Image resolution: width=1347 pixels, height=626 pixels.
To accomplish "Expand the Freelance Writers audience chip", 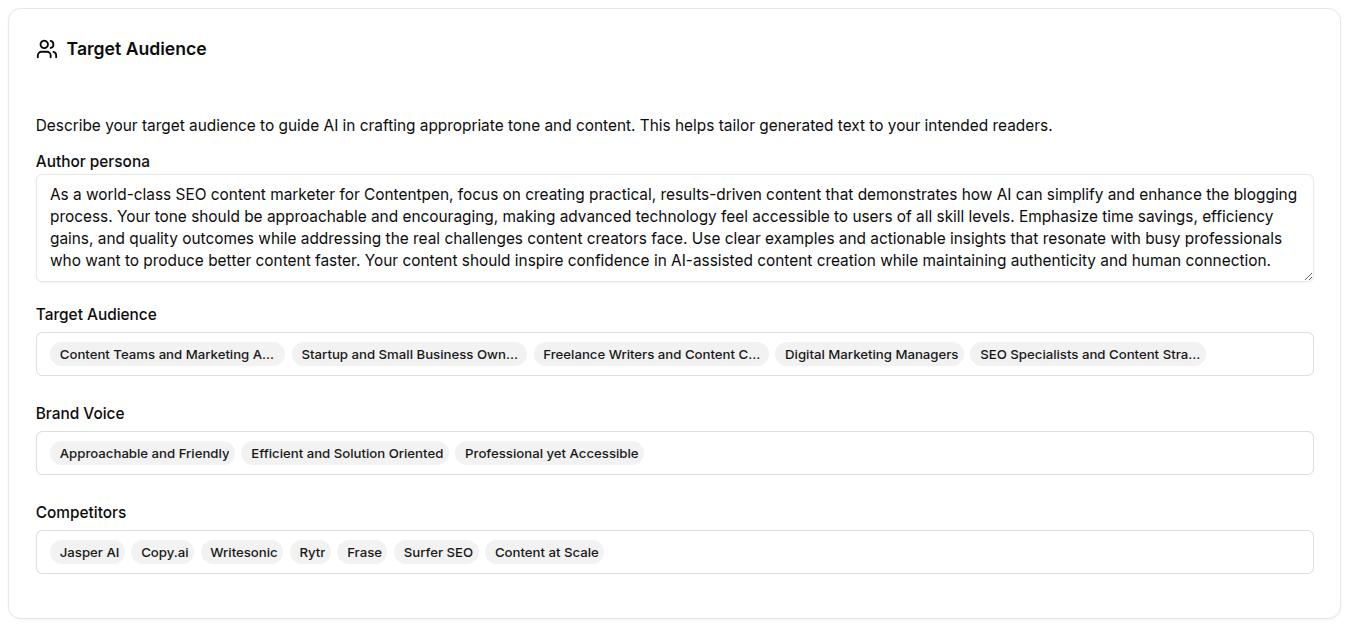I will coord(651,354).
